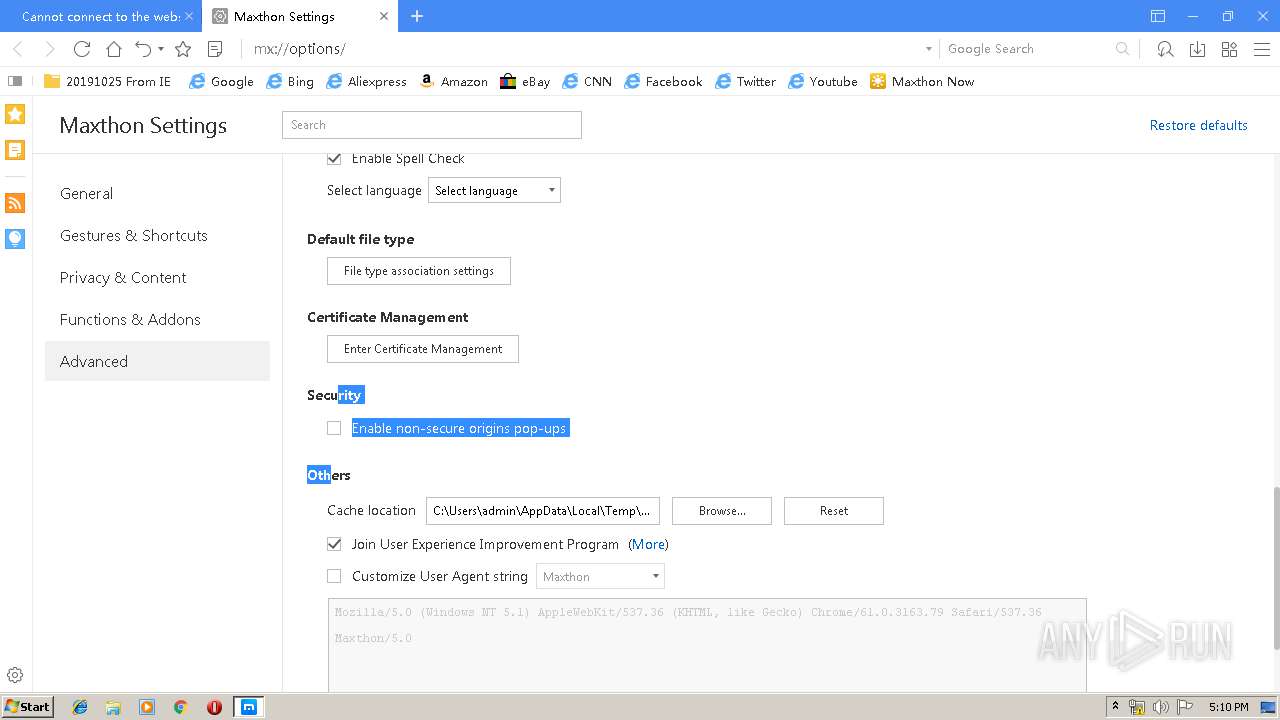Open the reader/note icon in toolbar

215,49
